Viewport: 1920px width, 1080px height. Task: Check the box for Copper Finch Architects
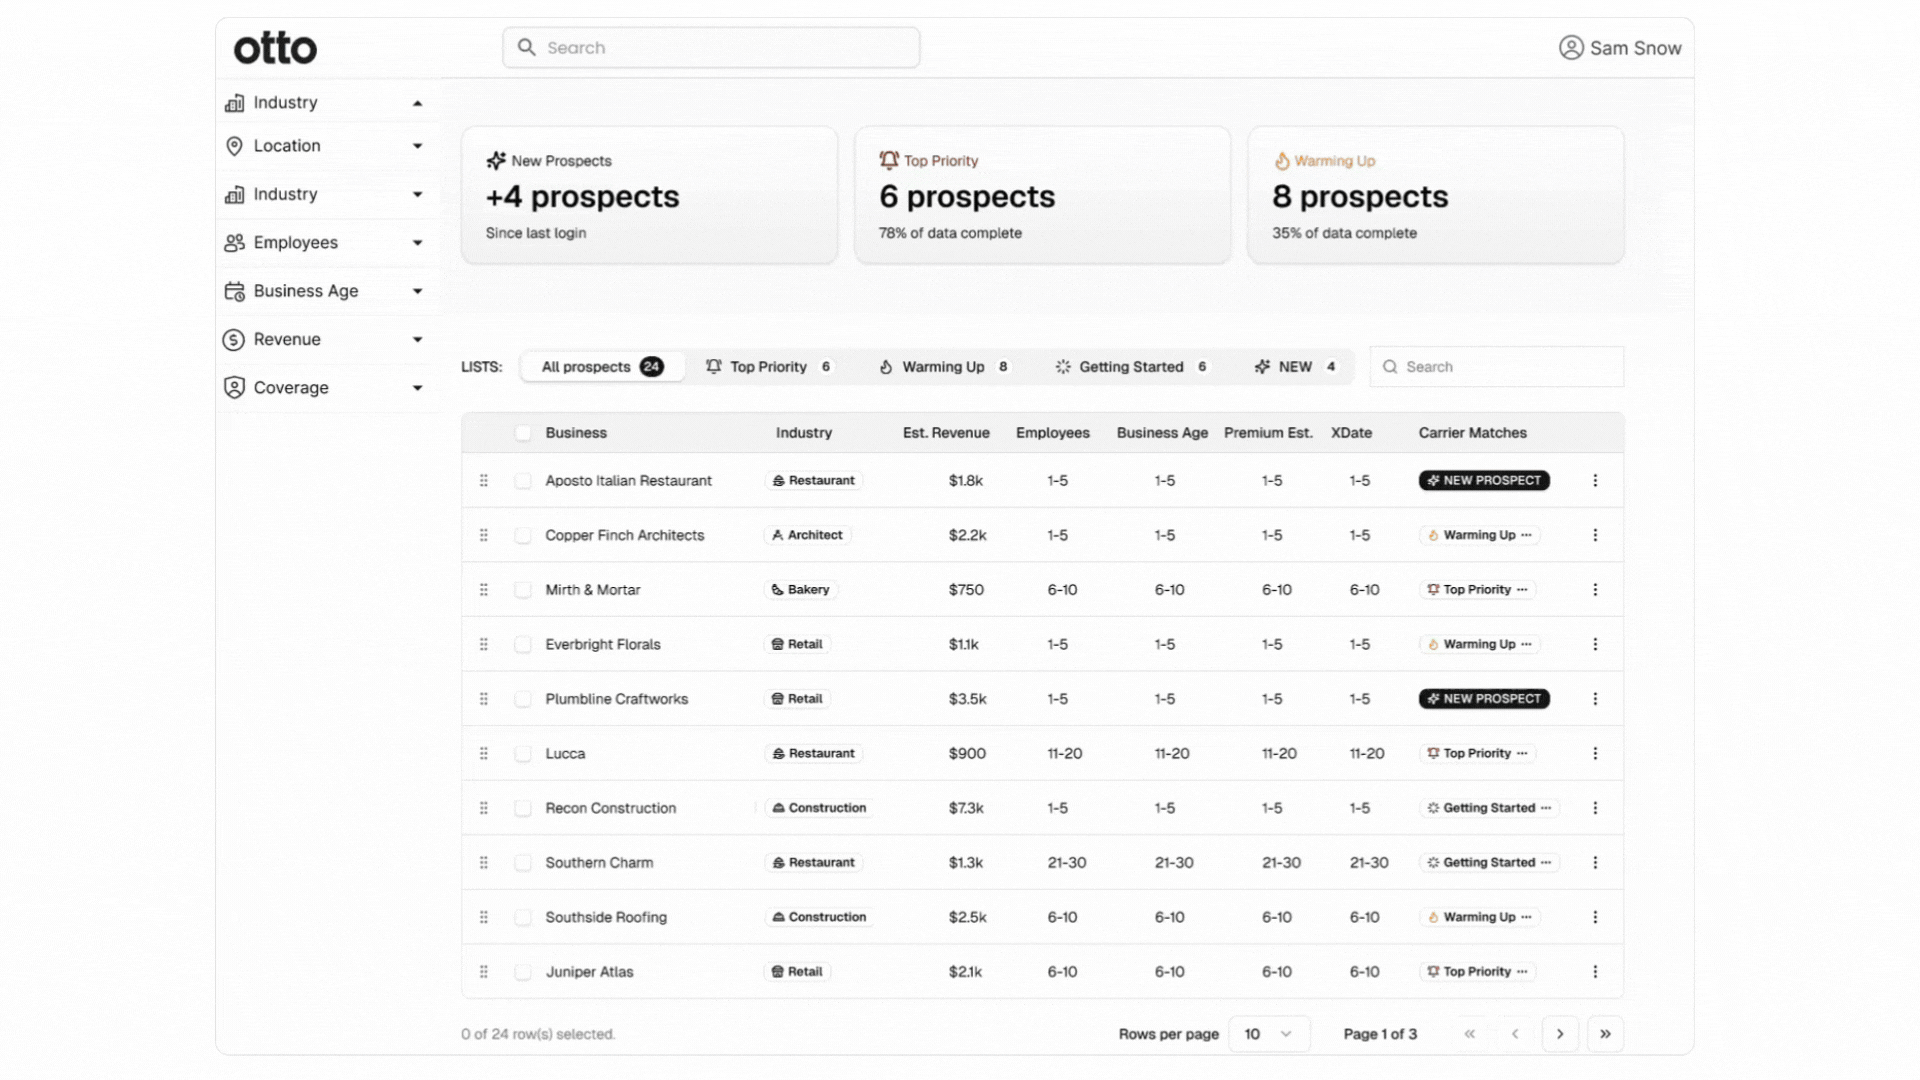(x=523, y=536)
